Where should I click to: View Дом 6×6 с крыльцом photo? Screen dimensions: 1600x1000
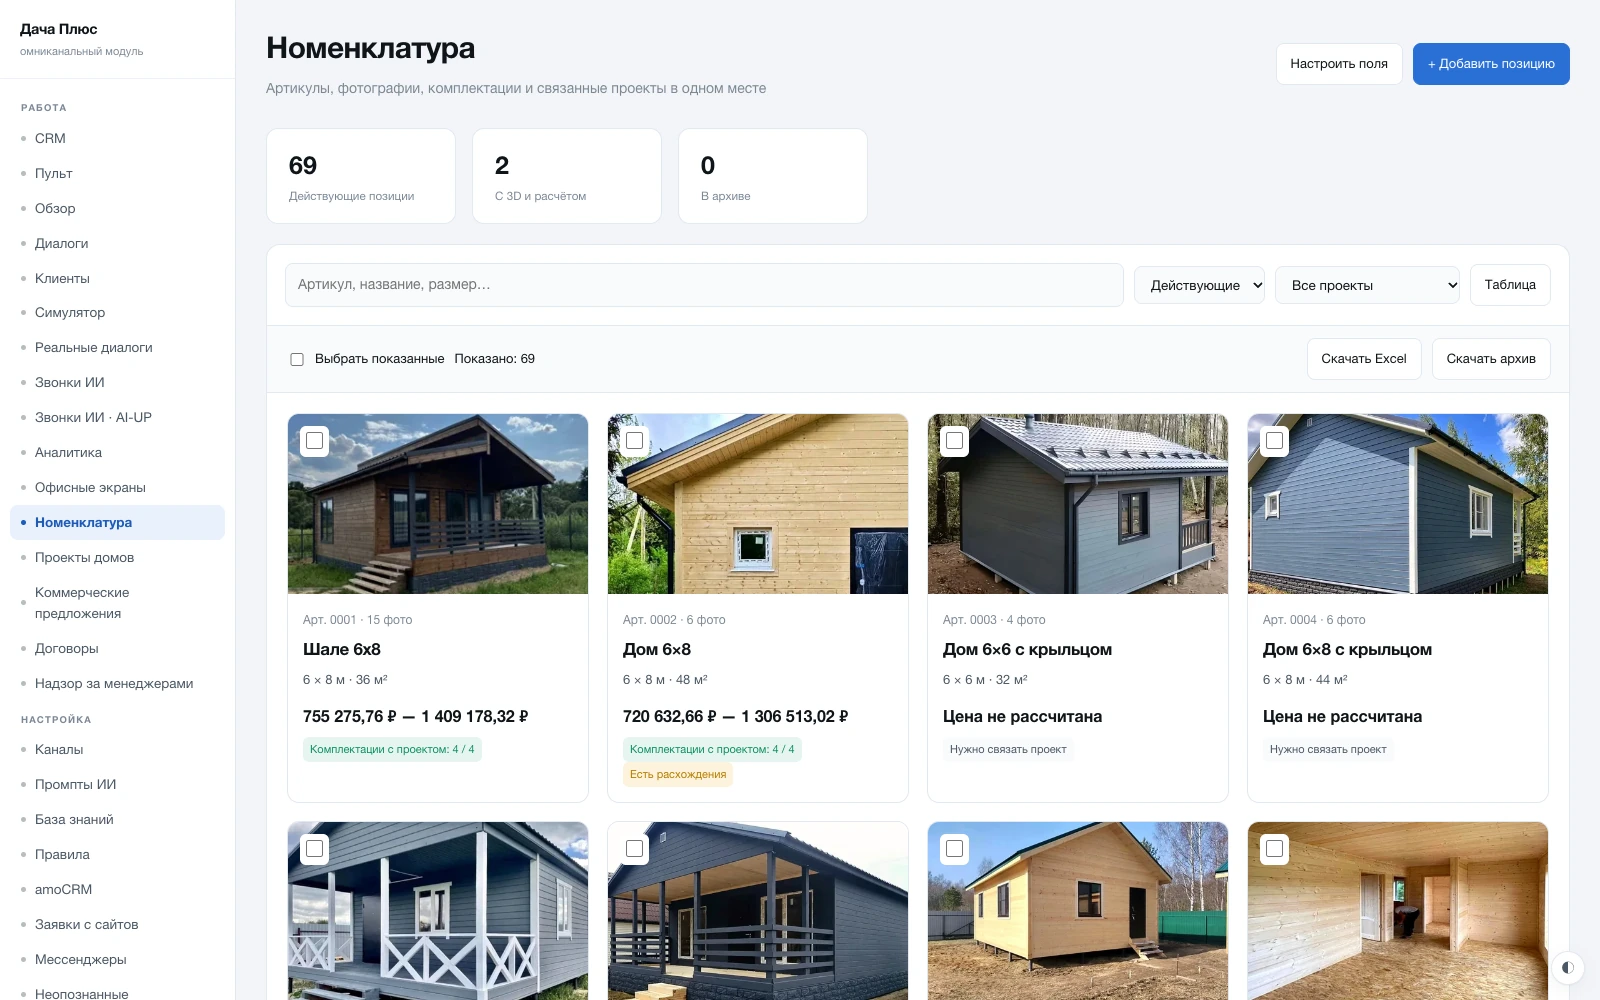coord(1078,504)
